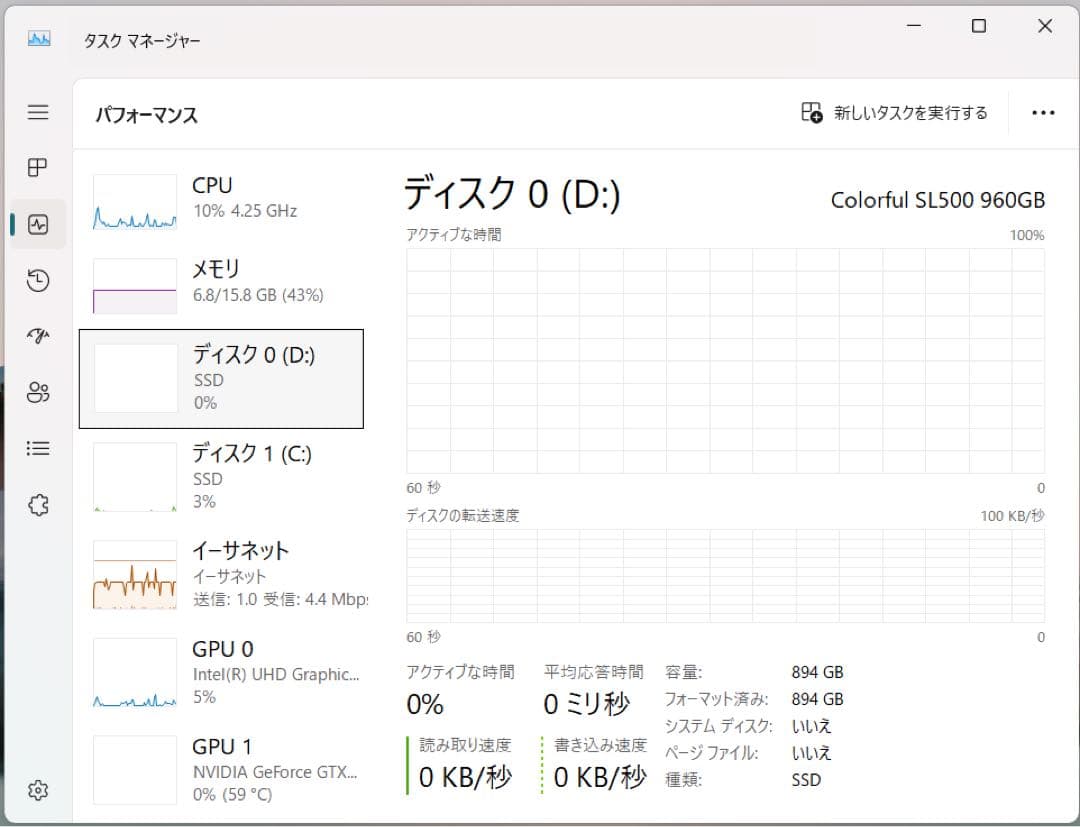Viewport: 1080px width, 827px height.
Task: Select GPU 1 entry
Action: point(220,770)
